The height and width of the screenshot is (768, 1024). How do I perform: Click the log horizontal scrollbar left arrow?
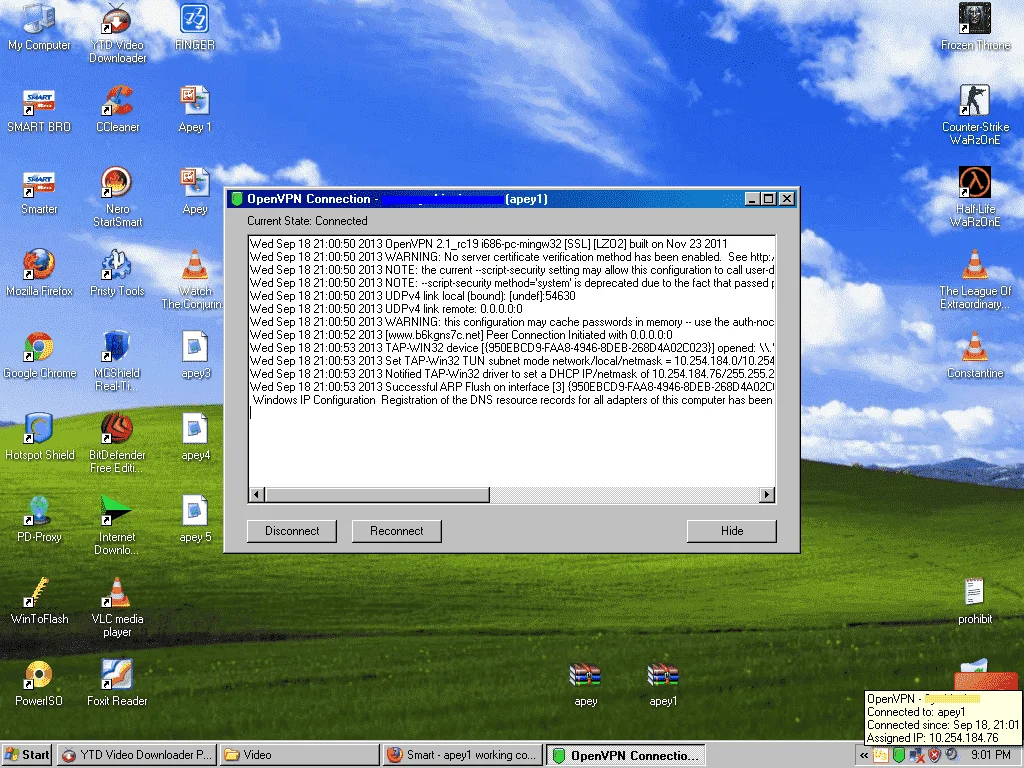coord(257,494)
